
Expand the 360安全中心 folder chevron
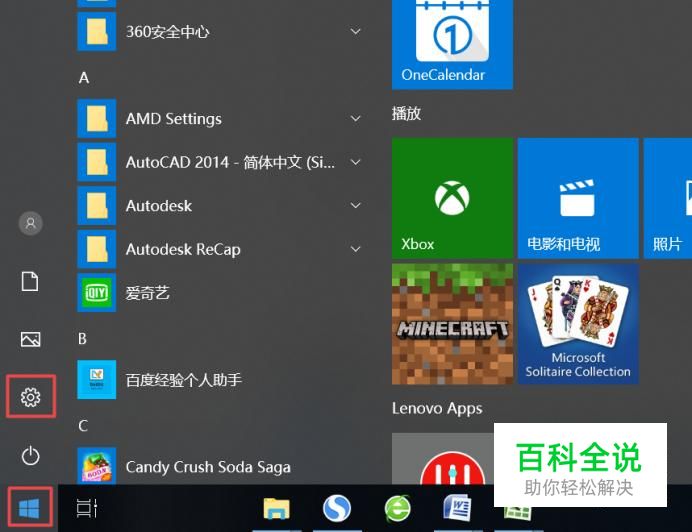(355, 32)
